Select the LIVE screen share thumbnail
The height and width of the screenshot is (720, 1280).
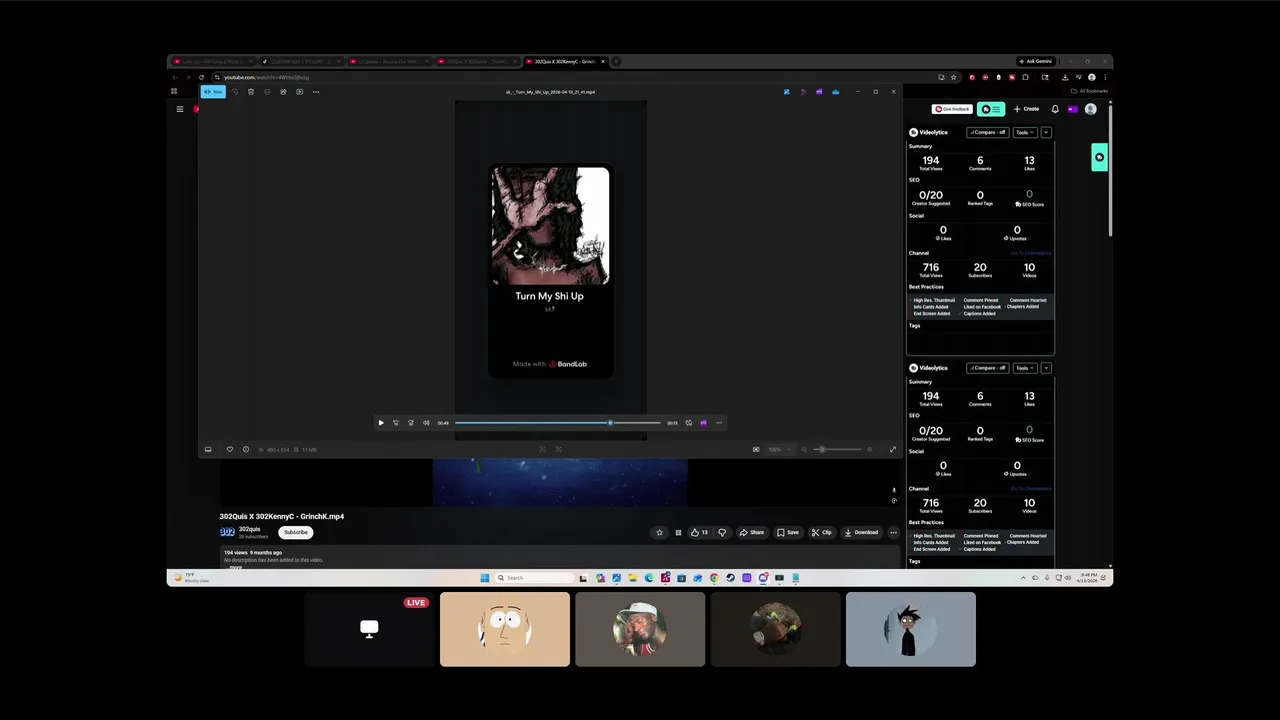[370, 629]
